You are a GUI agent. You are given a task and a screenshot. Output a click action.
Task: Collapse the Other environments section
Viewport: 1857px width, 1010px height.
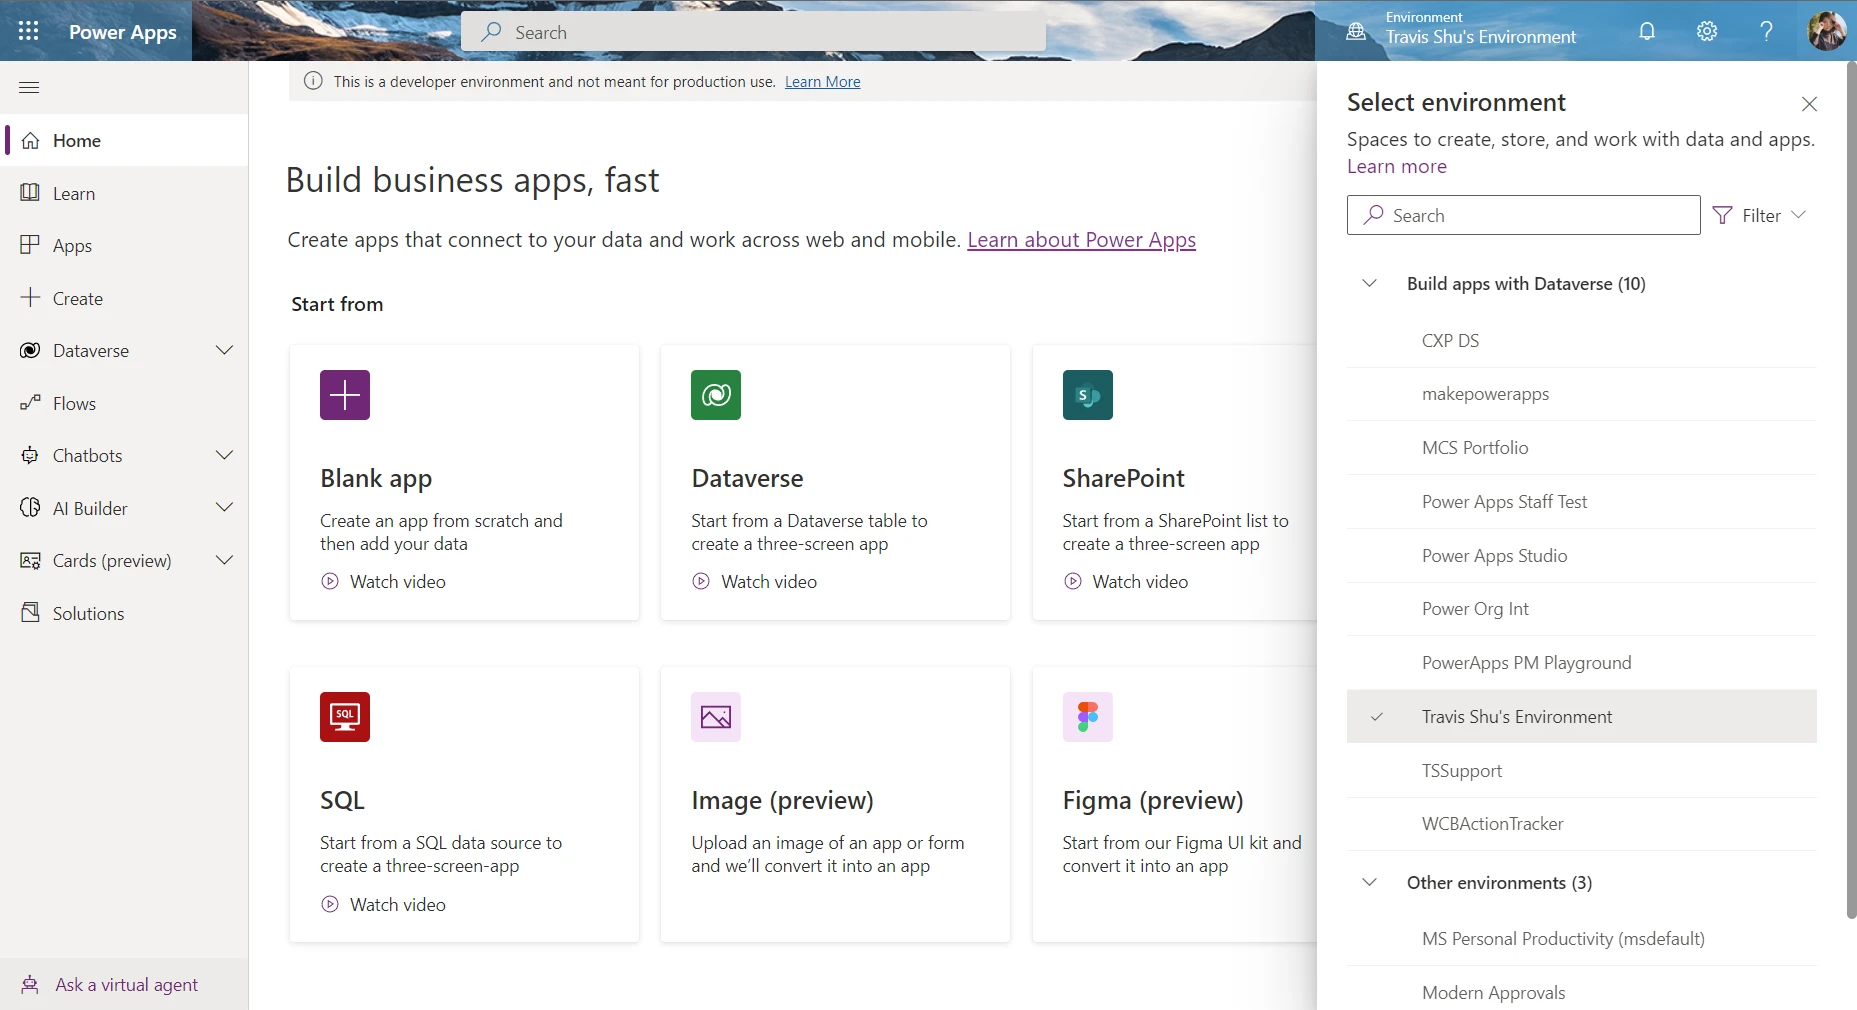click(x=1369, y=882)
